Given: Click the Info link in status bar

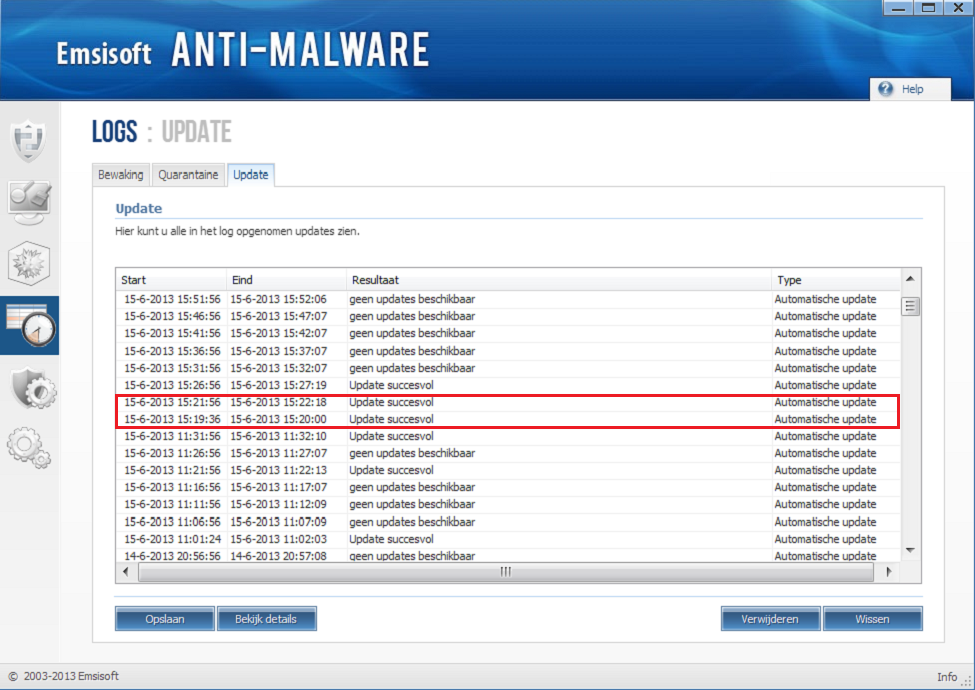Looking at the screenshot, I should click(947, 677).
